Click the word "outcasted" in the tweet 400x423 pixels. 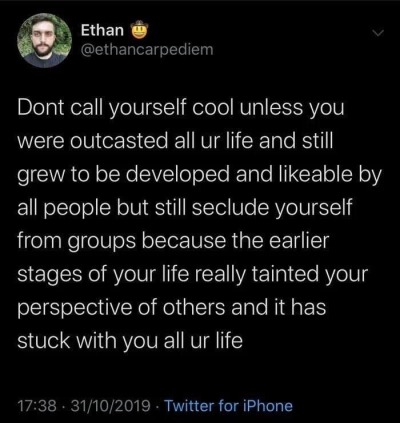119,141
